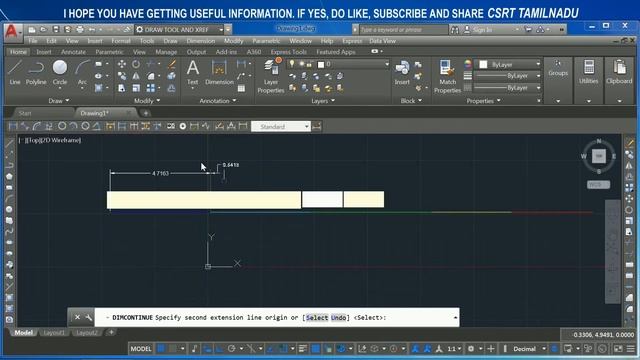
Task: Select the Text annotation tool
Action: point(193,72)
